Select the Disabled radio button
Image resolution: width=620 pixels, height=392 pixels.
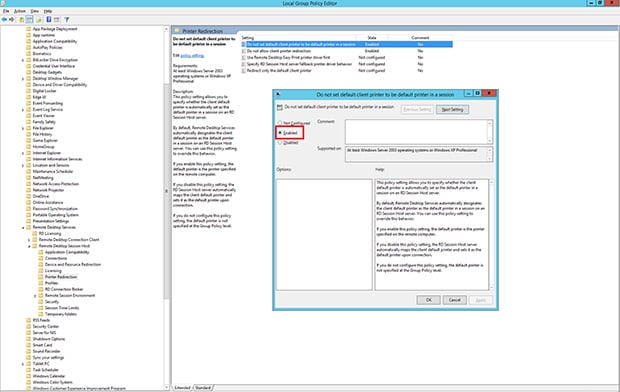click(x=280, y=142)
